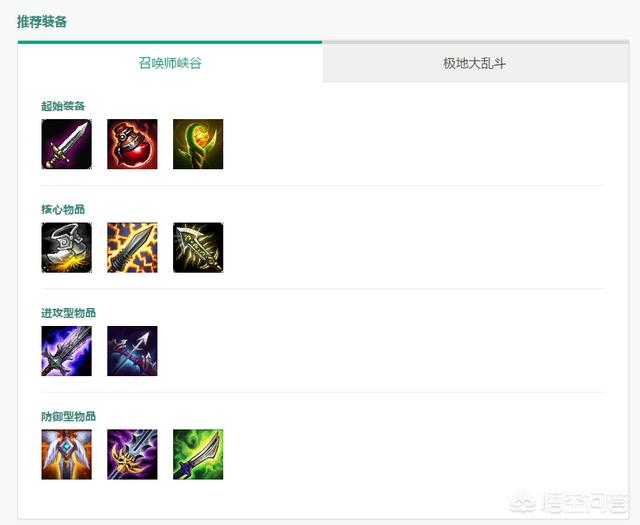640x525 pixels.
Task: Click the 起始装备 category label
Action: click(x=63, y=106)
